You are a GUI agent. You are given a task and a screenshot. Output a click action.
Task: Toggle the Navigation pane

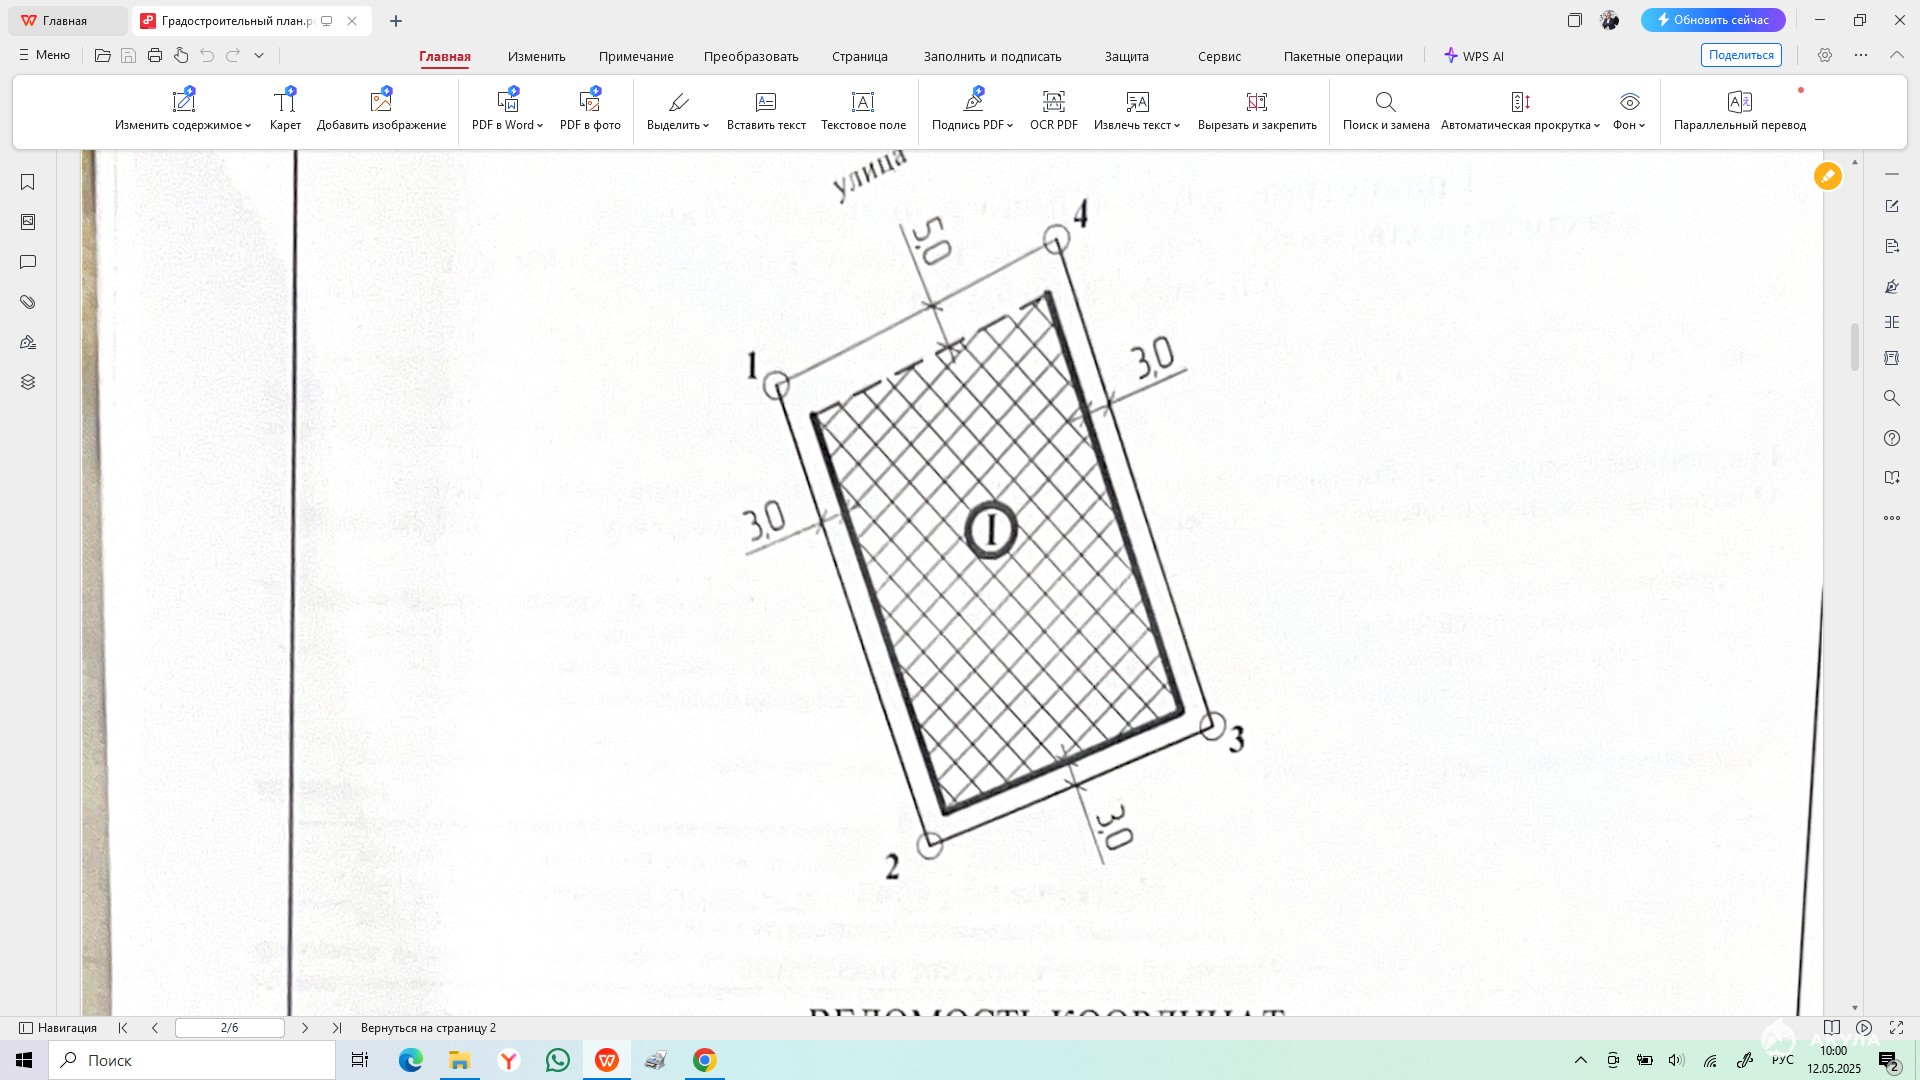click(x=58, y=1028)
